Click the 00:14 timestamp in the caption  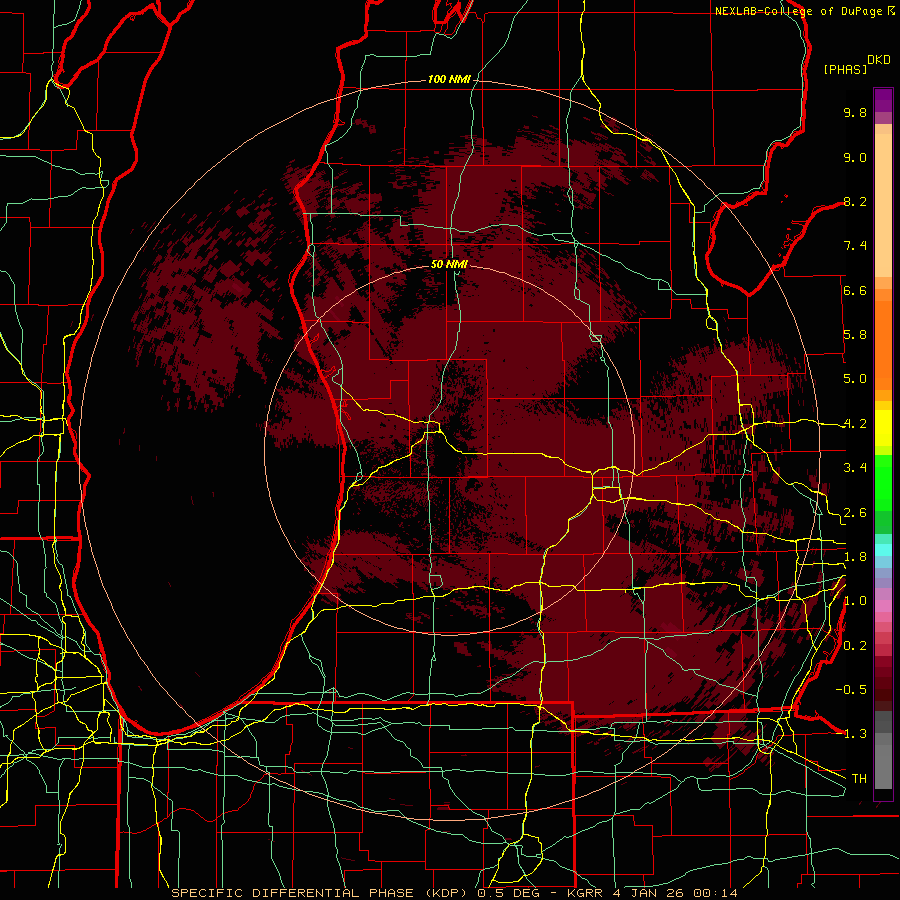715,893
